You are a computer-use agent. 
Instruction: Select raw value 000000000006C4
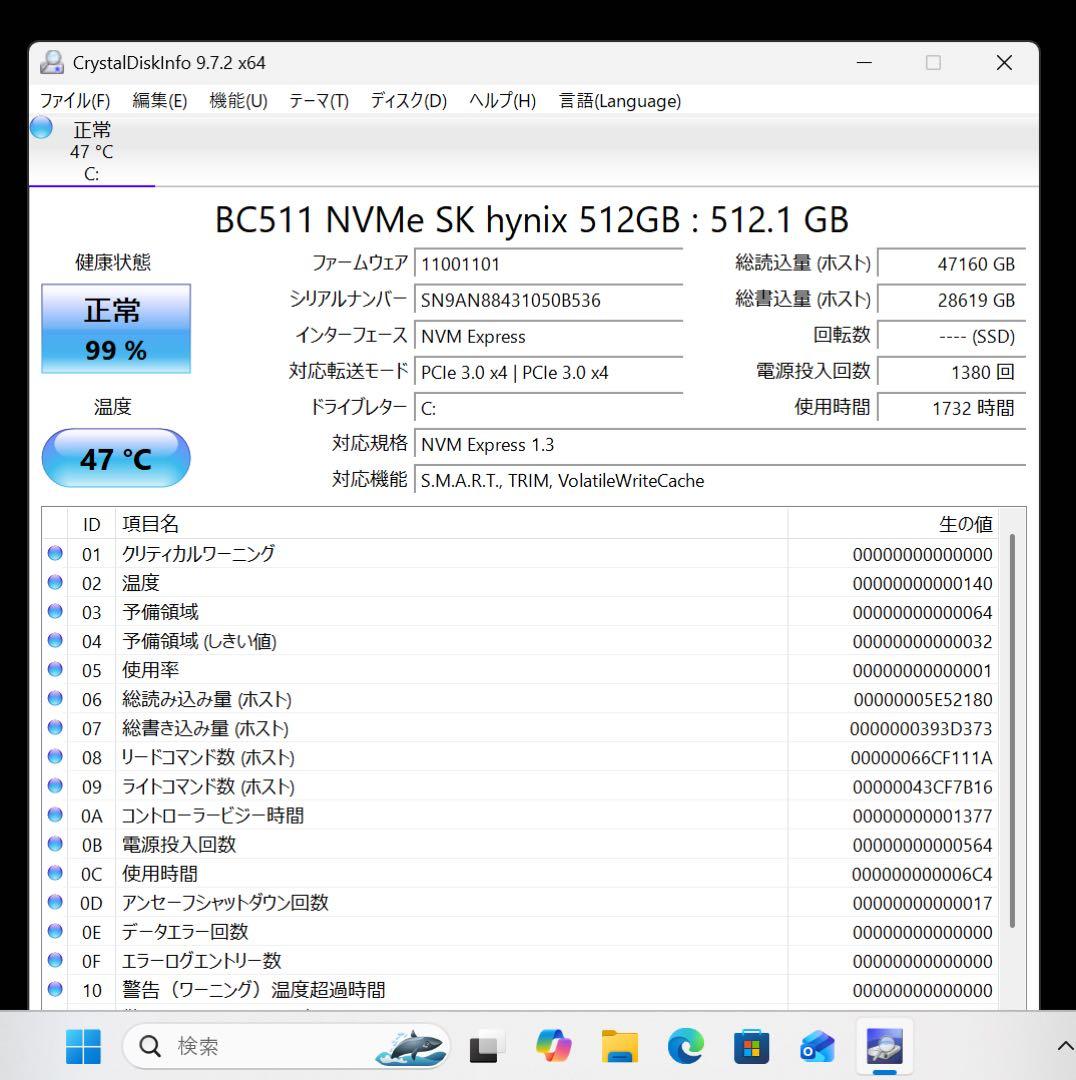pos(922,874)
